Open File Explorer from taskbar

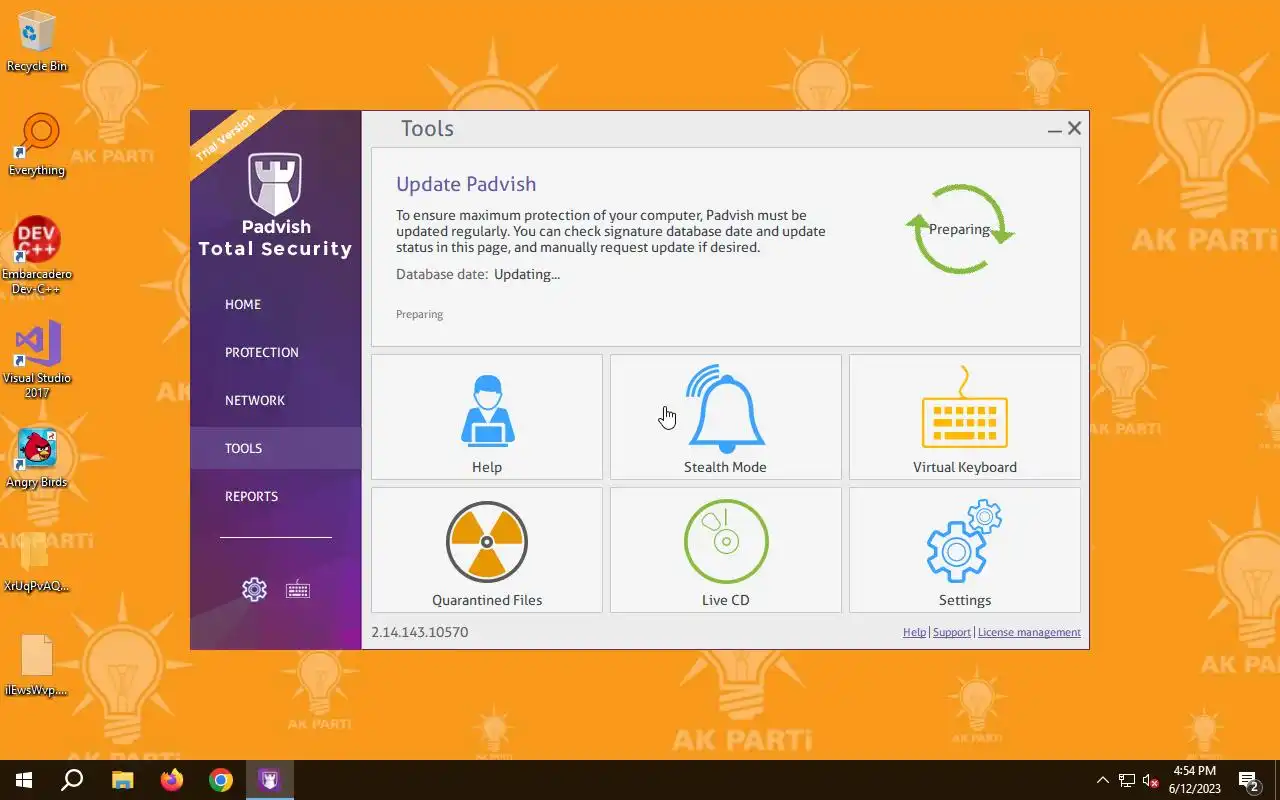tap(122, 780)
